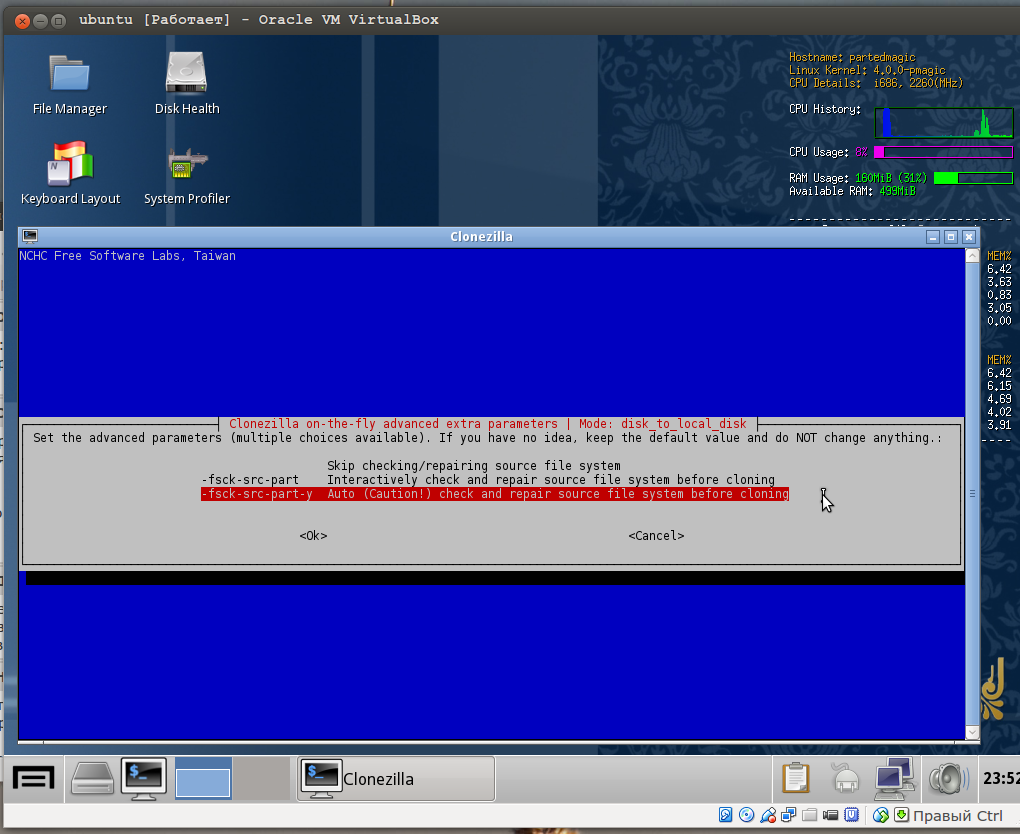Click the Clonezilla terminal scrollbar up arrow
The width and height of the screenshot is (1020, 834).
coord(972,256)
